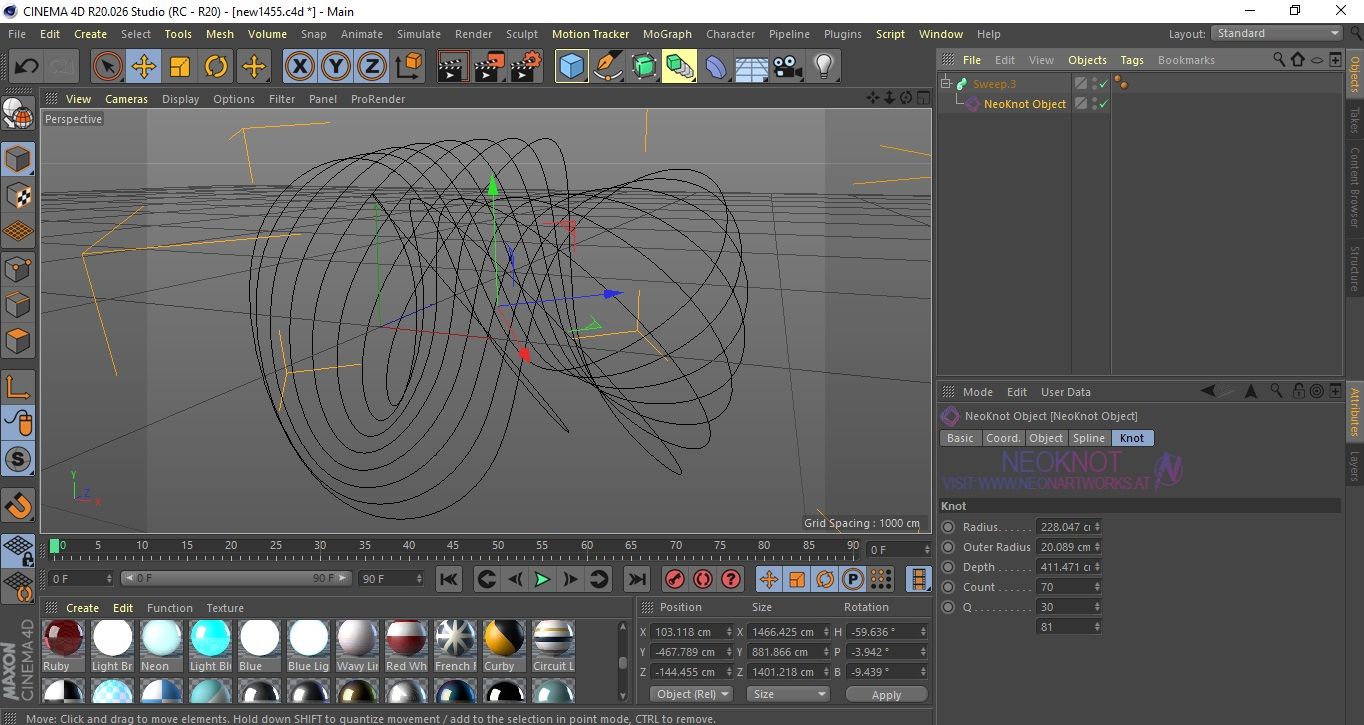
Task: Click the Render to Picture Viewer icon
Action: click(489, 67)
